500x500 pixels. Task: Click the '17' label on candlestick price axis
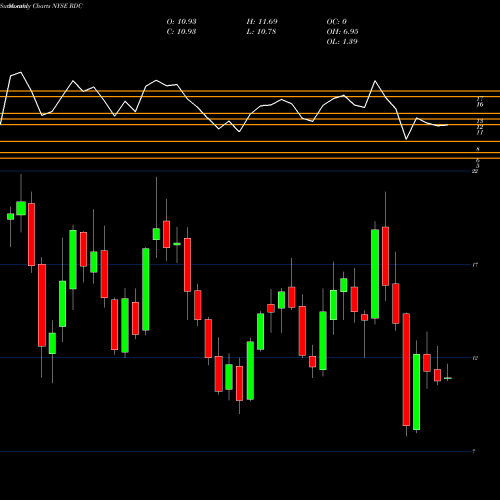click(x=475, y=265)
